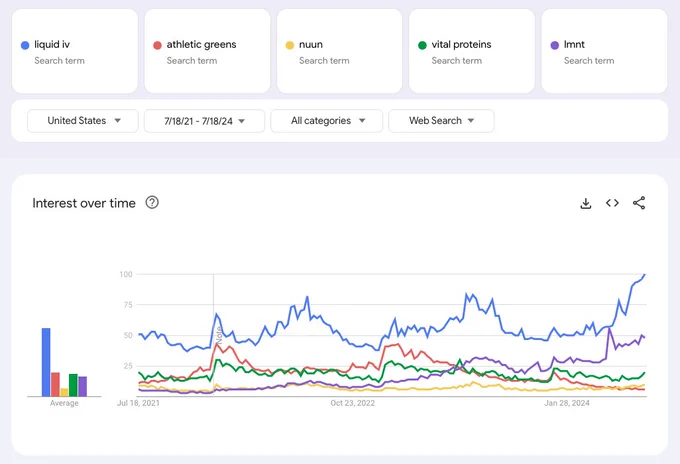Image resolution: width=680 pixels, height=464 pixels.
Task: Click the yellow nuun average bar
Action: click(64, 392)
